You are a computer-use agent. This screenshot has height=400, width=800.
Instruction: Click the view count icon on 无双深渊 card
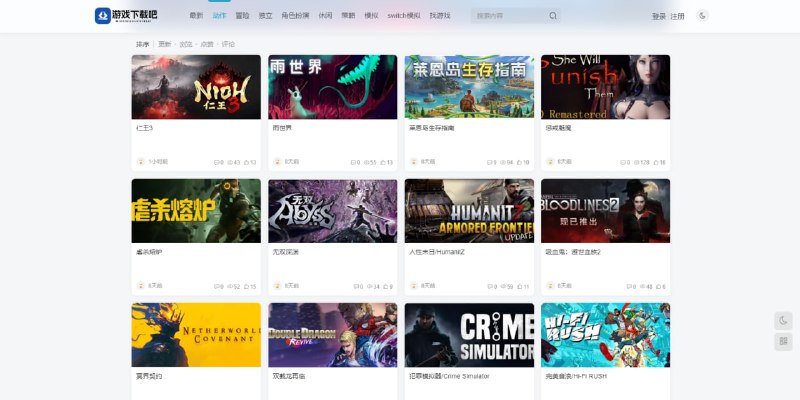coord(369,287)
